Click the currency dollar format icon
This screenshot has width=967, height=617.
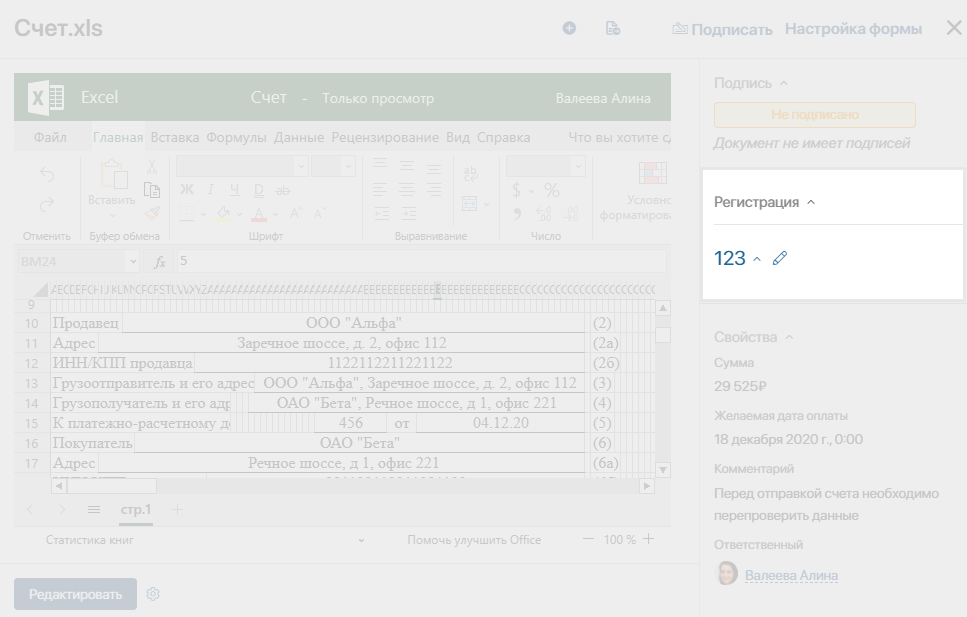(516, 190)
